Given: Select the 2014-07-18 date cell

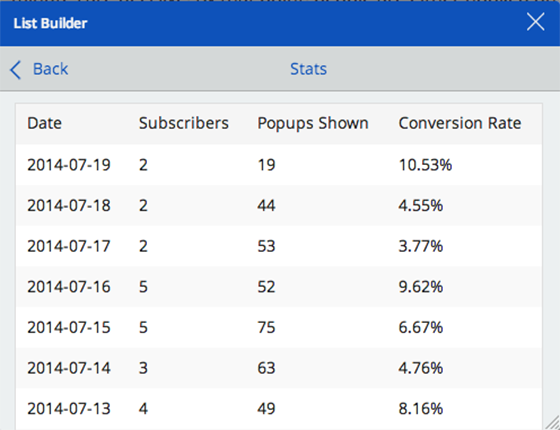Looking at the screenshot, I should [x=69, y=205].
